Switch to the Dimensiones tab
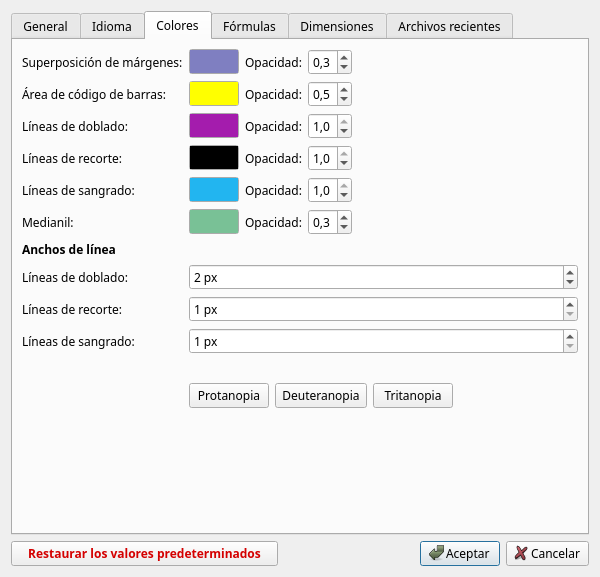 pyautogui.click(x=336, y=27)
